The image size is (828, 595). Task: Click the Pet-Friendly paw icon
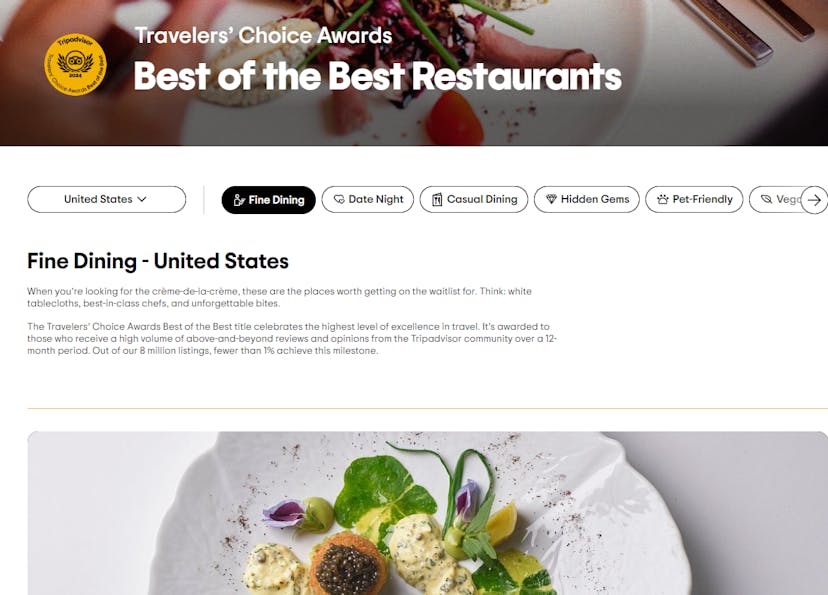(663, 200)
